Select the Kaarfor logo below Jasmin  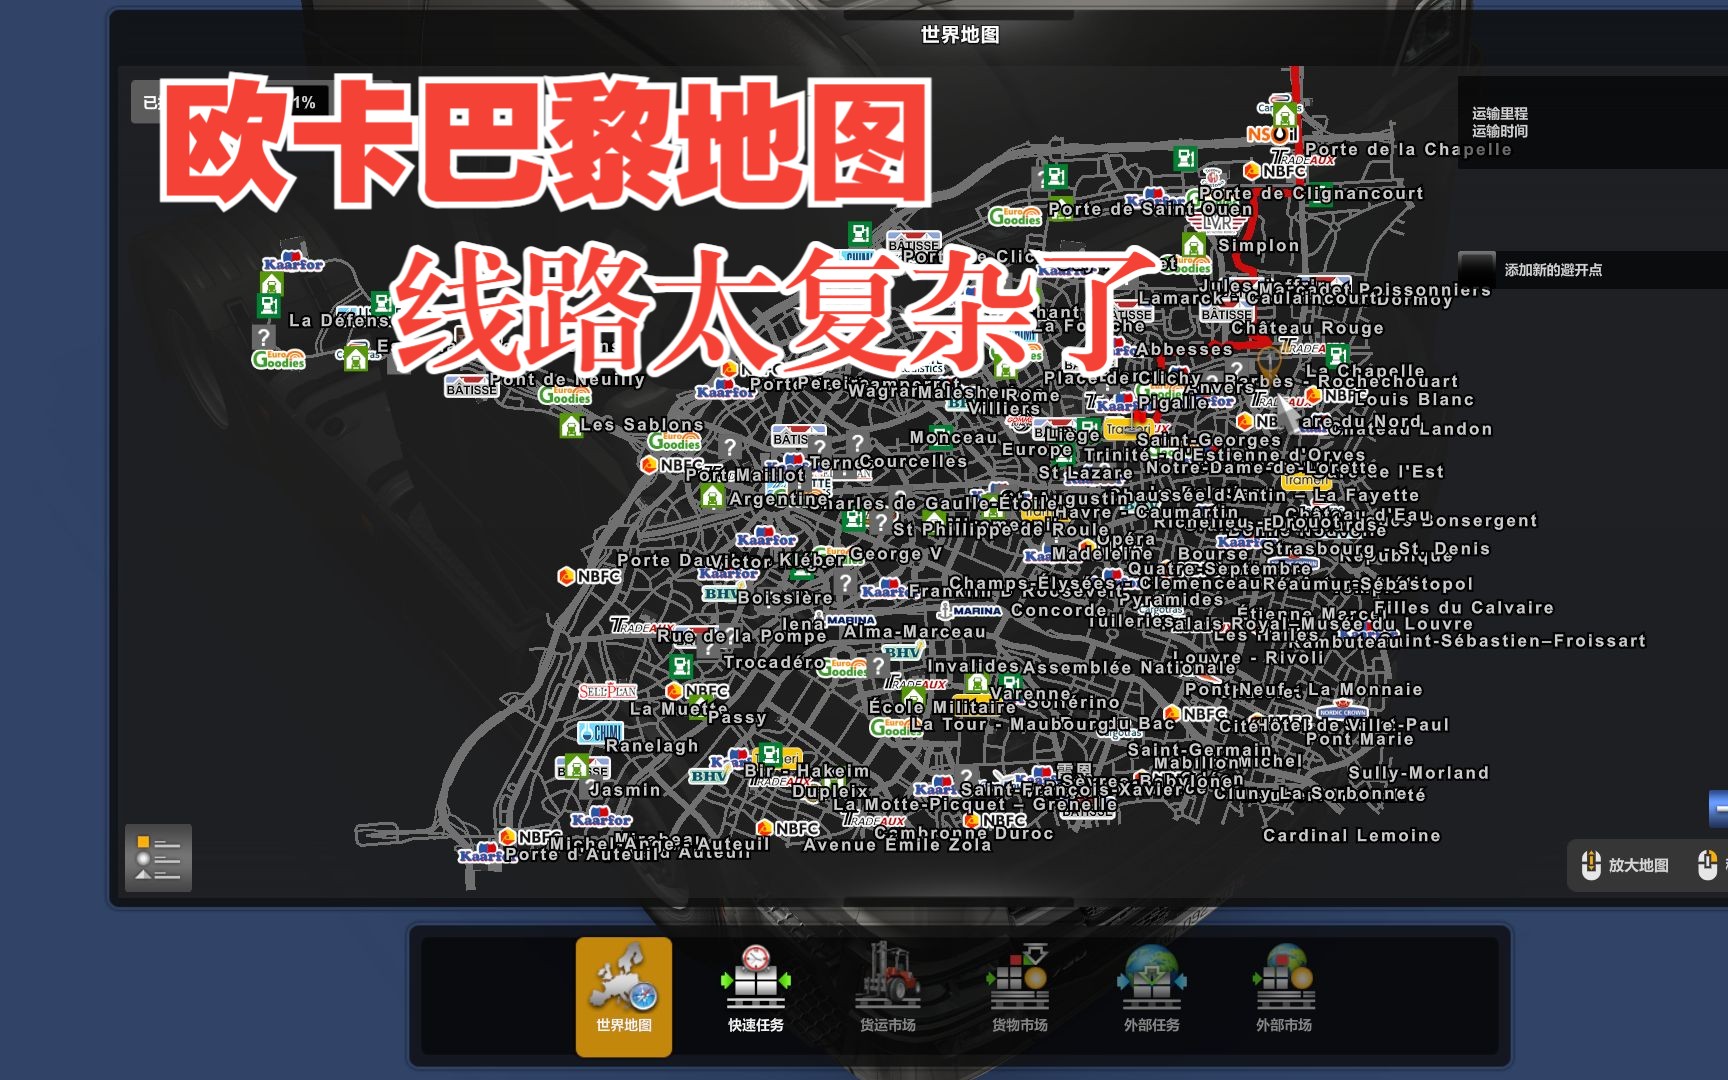(x=601, y=818)
